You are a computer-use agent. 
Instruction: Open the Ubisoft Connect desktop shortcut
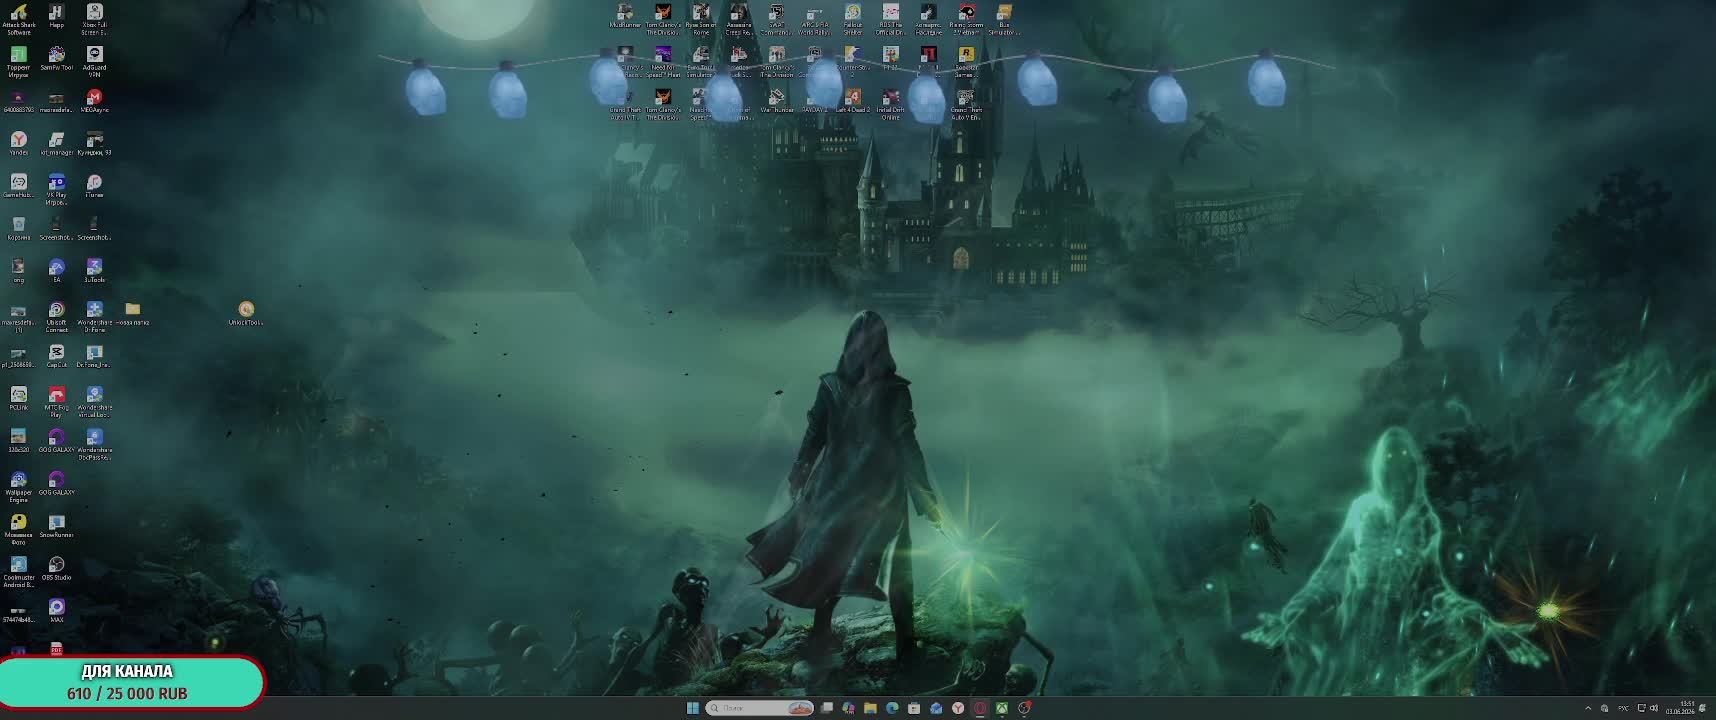tap(57, 316)
